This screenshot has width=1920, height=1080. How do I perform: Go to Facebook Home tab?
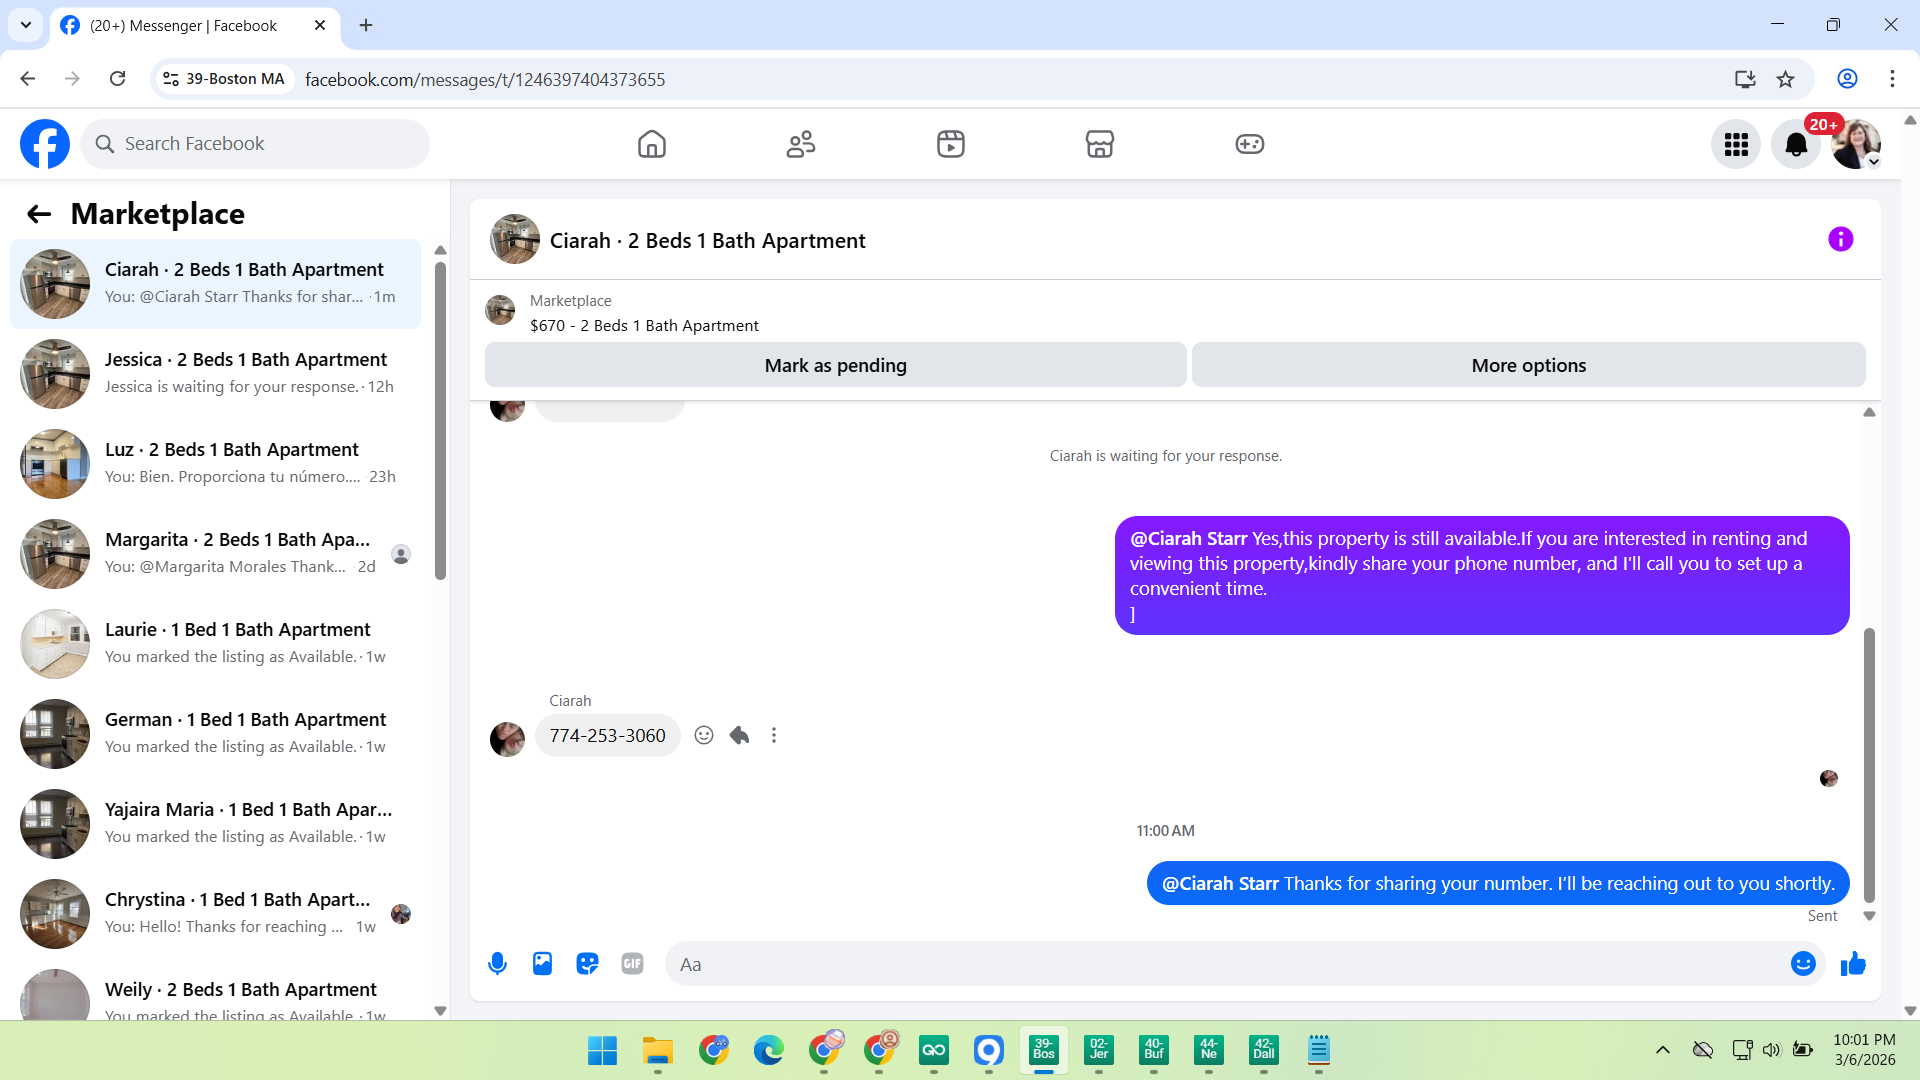[651, 145]
